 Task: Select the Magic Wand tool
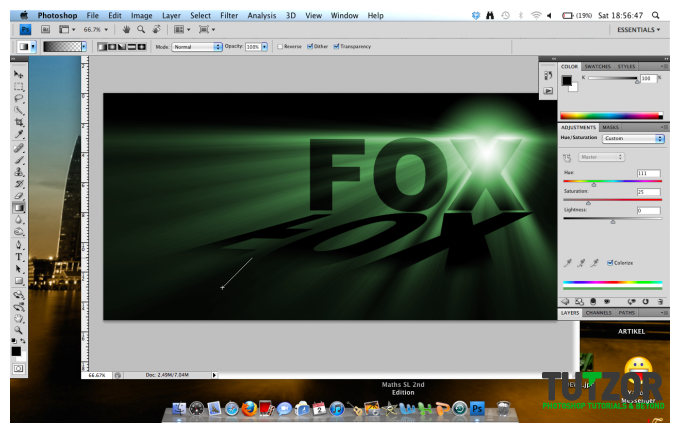tap(19, 110)
